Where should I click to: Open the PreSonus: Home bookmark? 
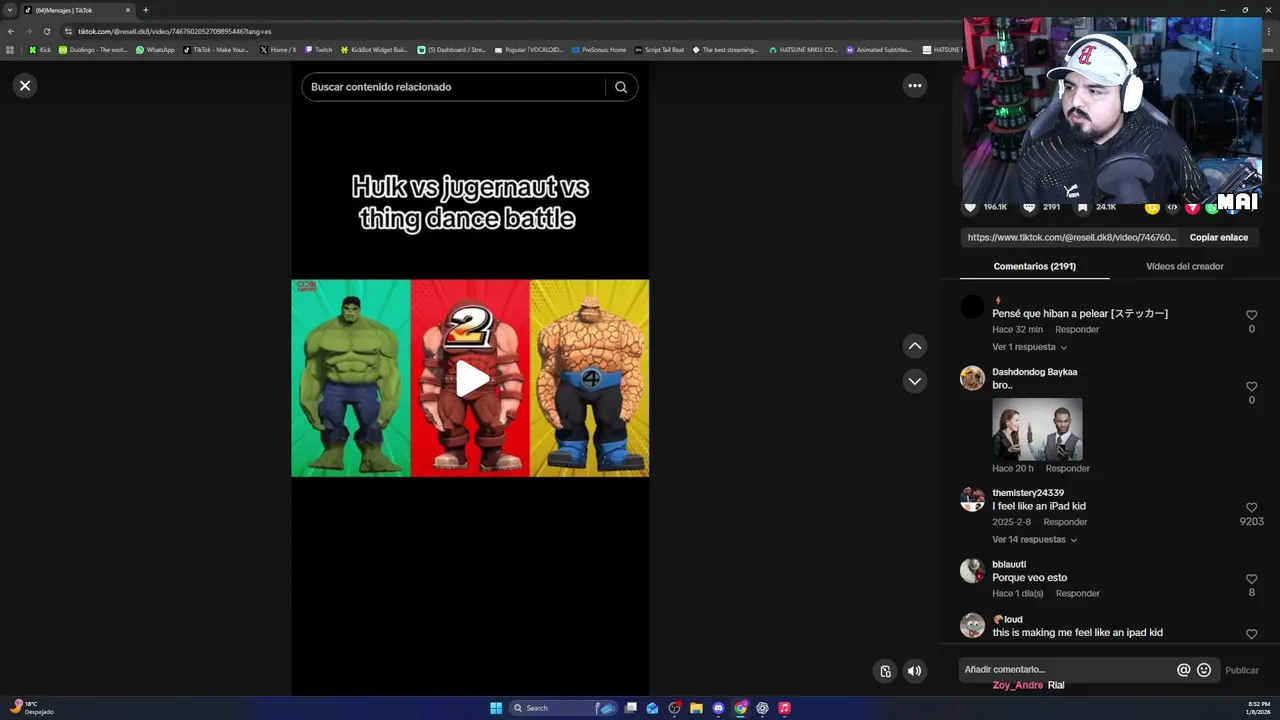[x=599, y=50]
